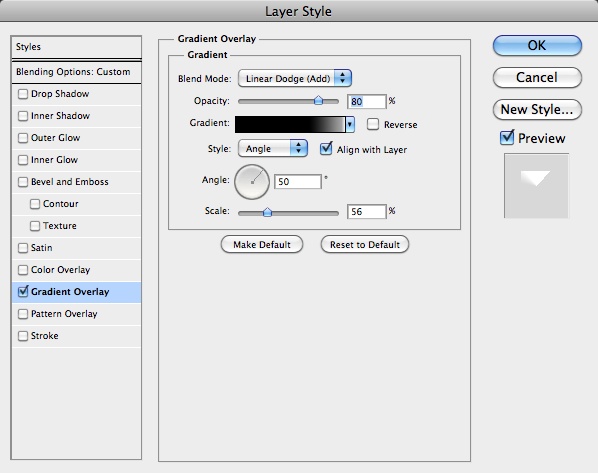Click the Make Default button

coord(262,245)
